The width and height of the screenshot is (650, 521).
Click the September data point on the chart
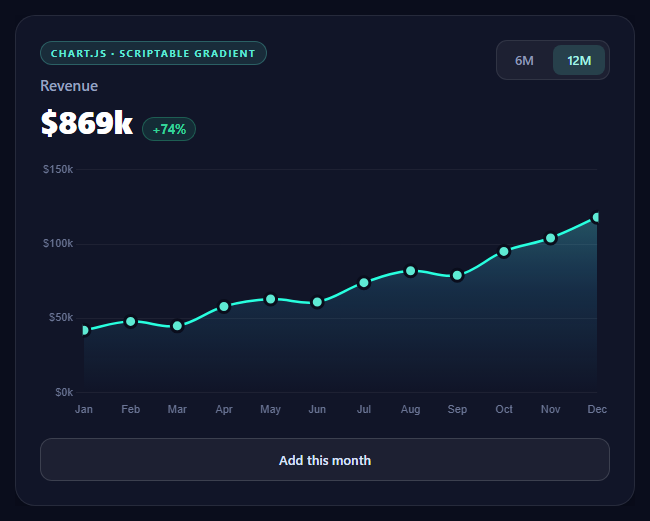457,276
